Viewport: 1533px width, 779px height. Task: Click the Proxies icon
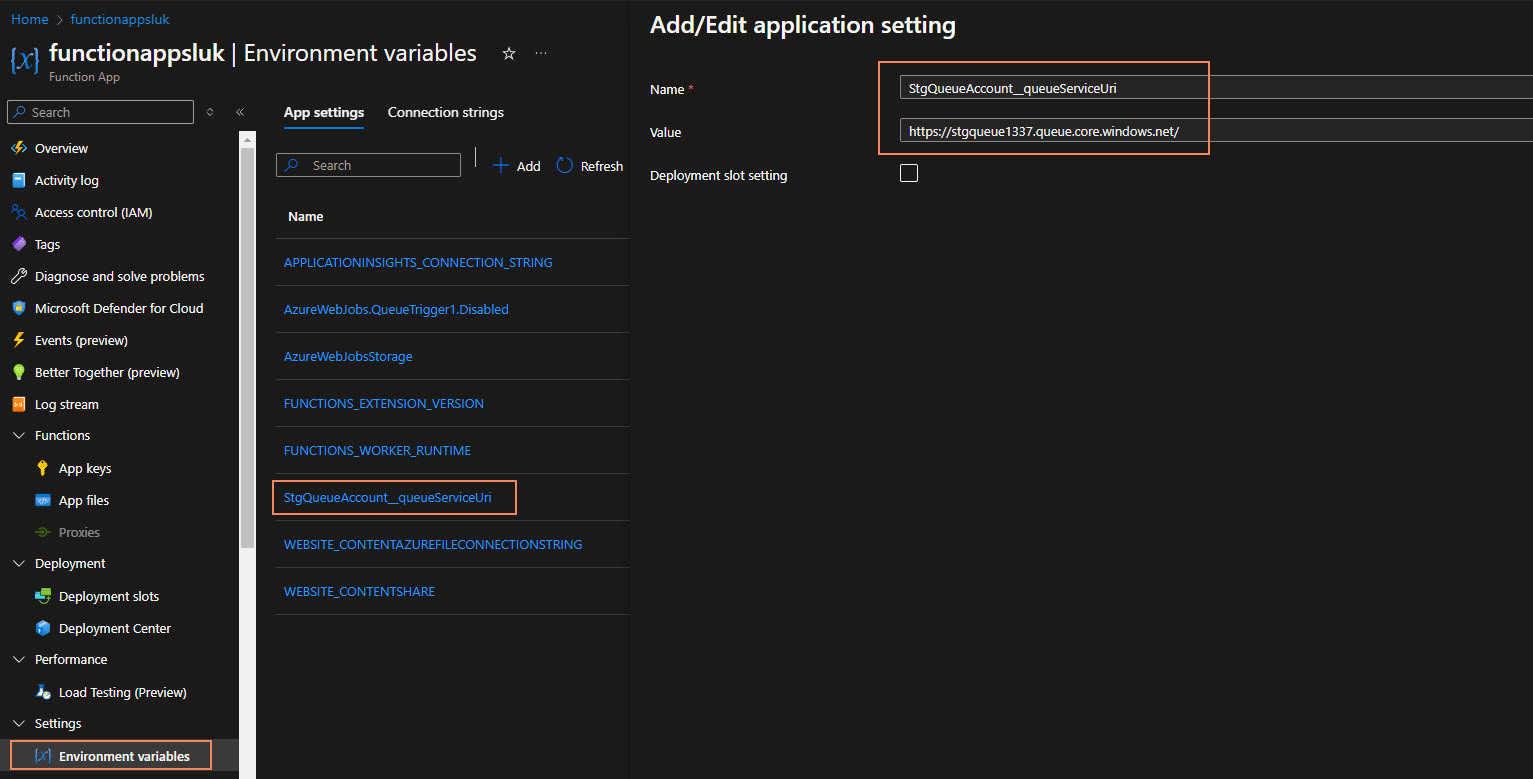42,532
